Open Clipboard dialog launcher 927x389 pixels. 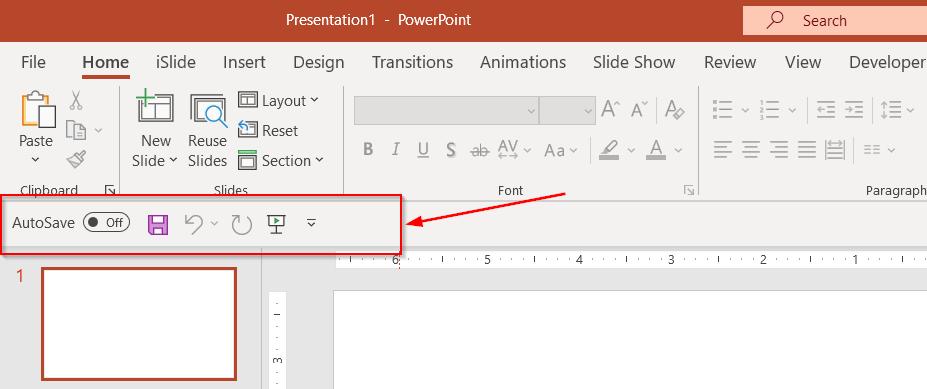[x=110, y=190]
